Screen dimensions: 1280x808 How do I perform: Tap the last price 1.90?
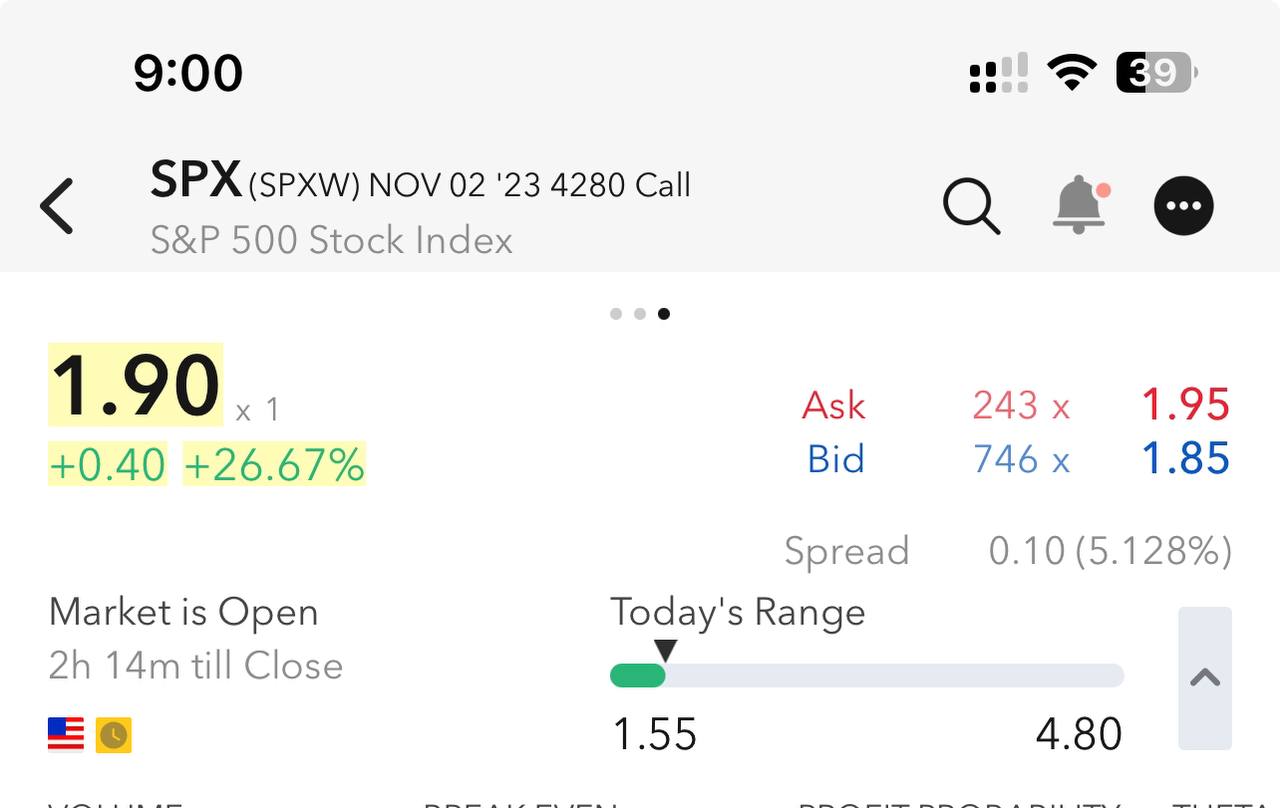click(136, 385)
